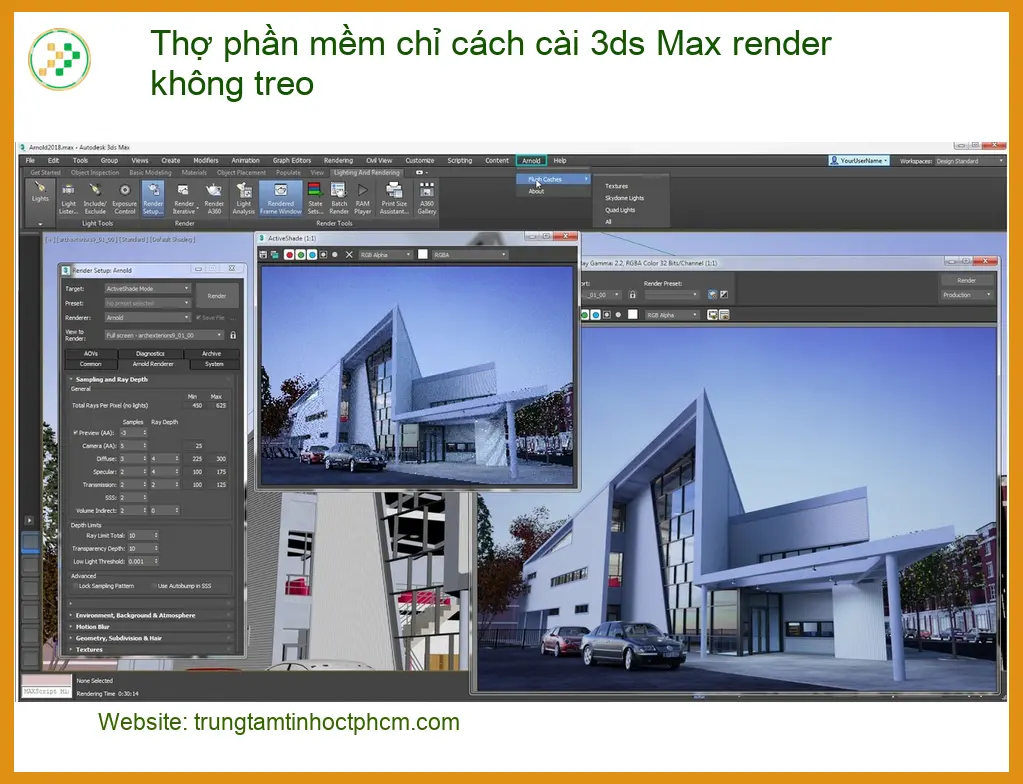Switch to the Diagnostics tab
The width and height of the screenshot is (1023, 784).
point(150,354)
